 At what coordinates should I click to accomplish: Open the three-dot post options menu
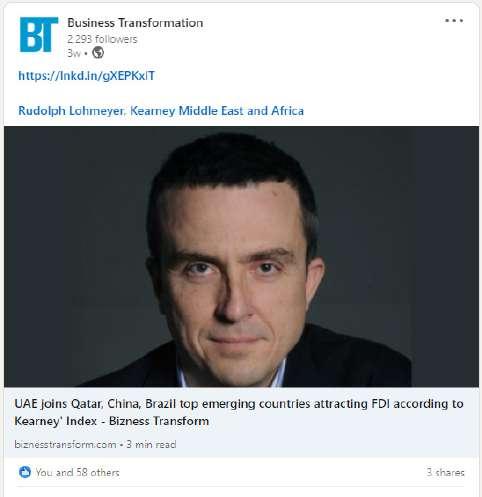pos(454,21)
